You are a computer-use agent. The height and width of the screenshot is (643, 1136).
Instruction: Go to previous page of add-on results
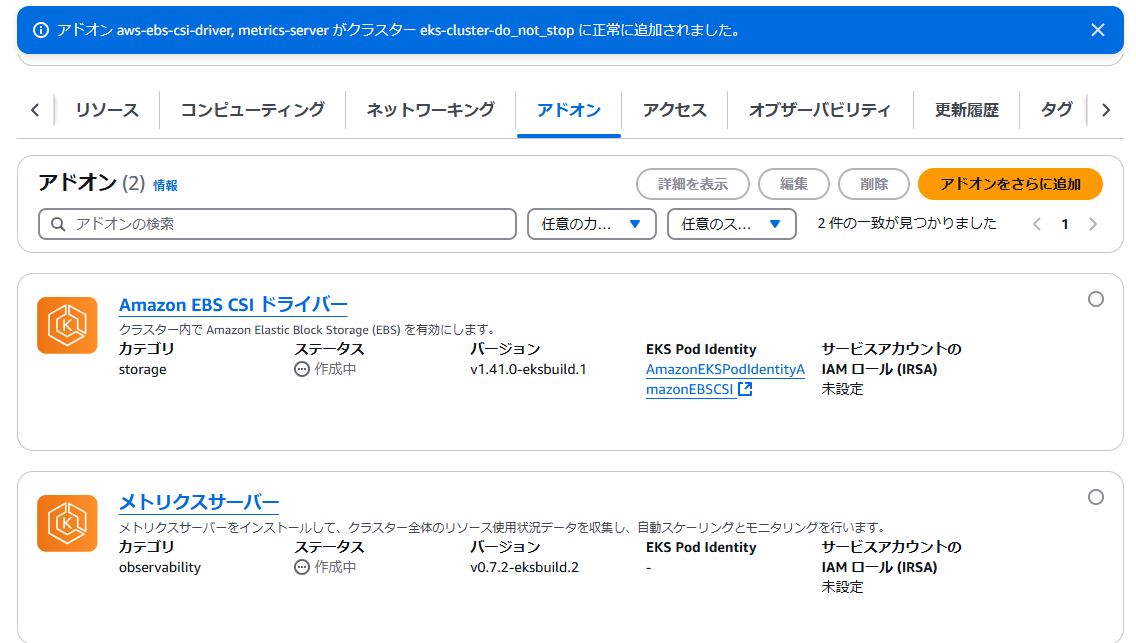click(x=1037, y=224)
